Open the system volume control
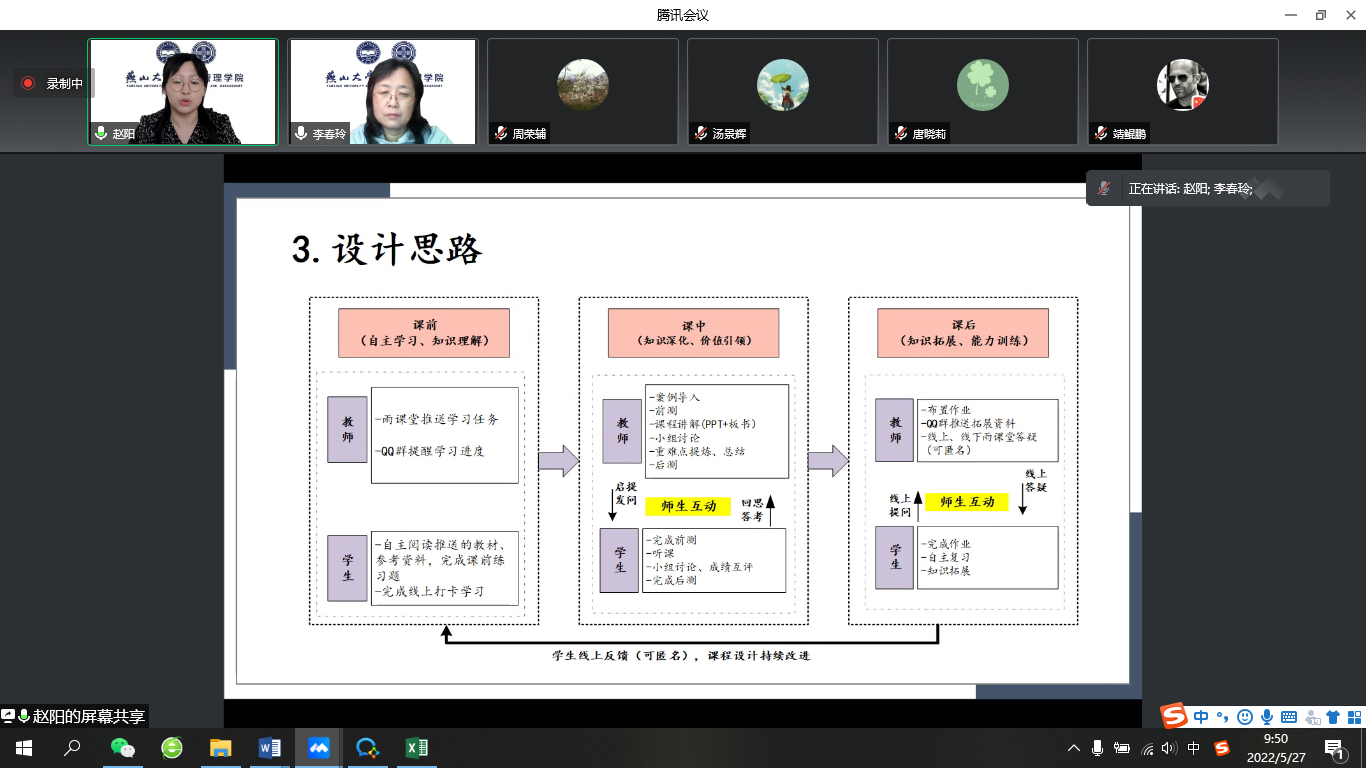Image resolution: width=1366 pixels, height=768 pixels. pos(1170,748)
